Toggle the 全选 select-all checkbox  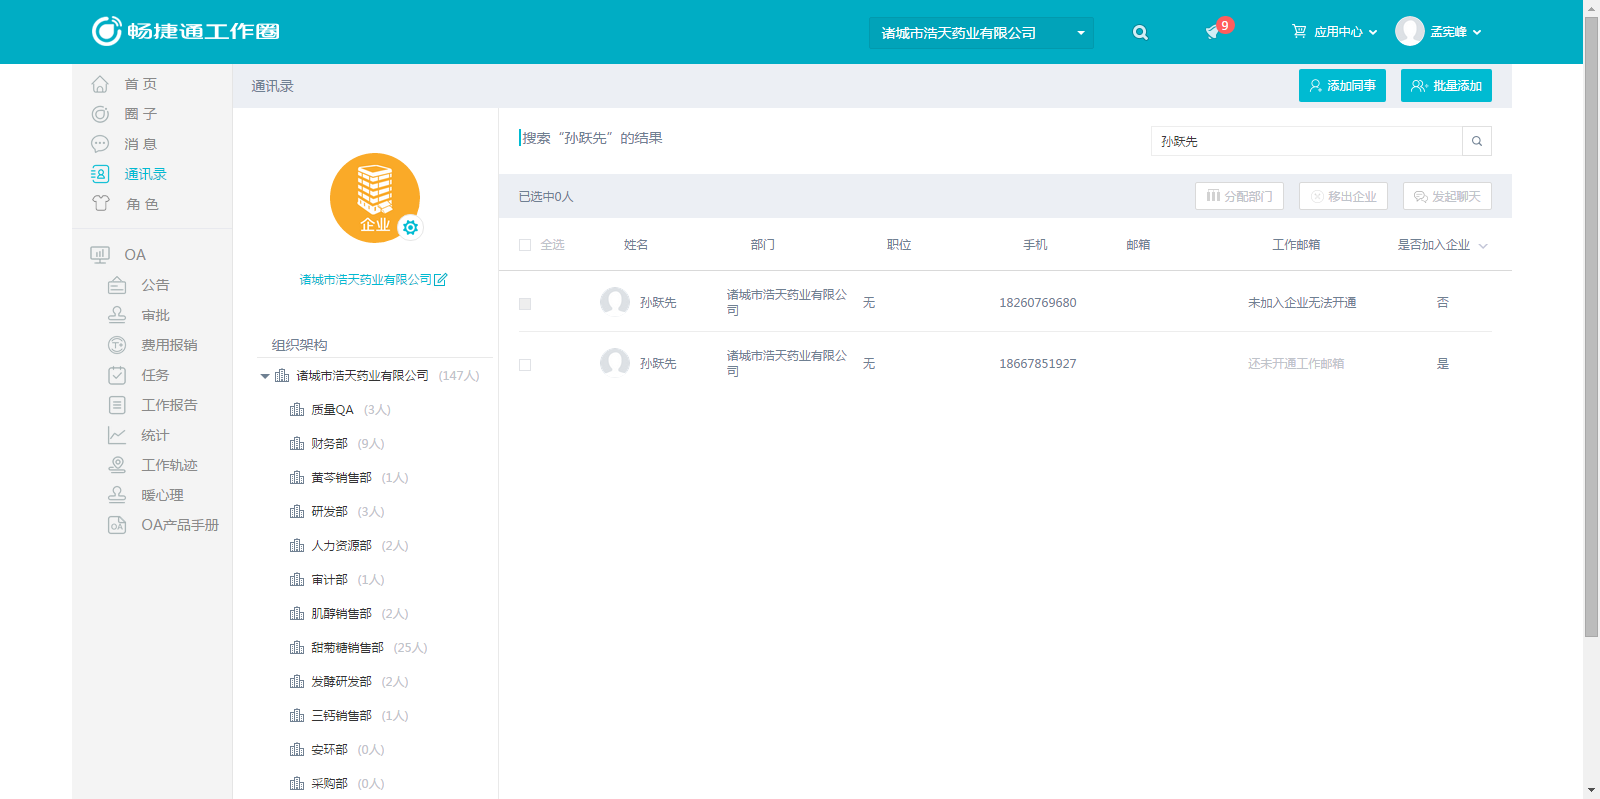point(525,245)
